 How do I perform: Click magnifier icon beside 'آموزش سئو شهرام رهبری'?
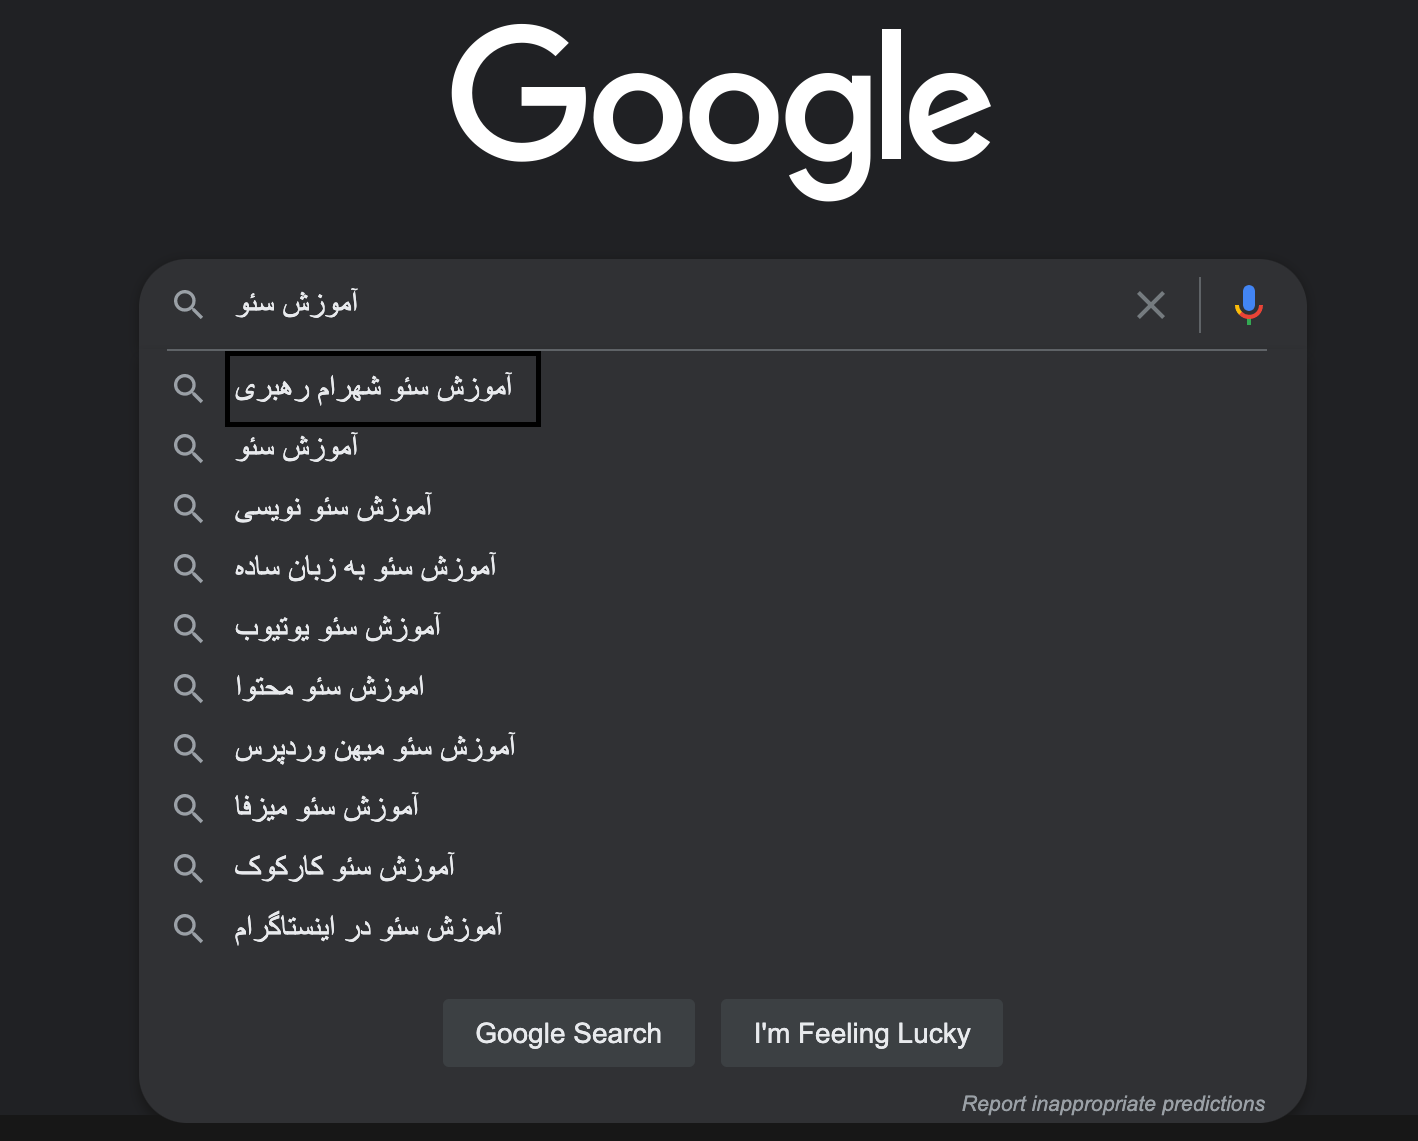(x=188, y=388)
